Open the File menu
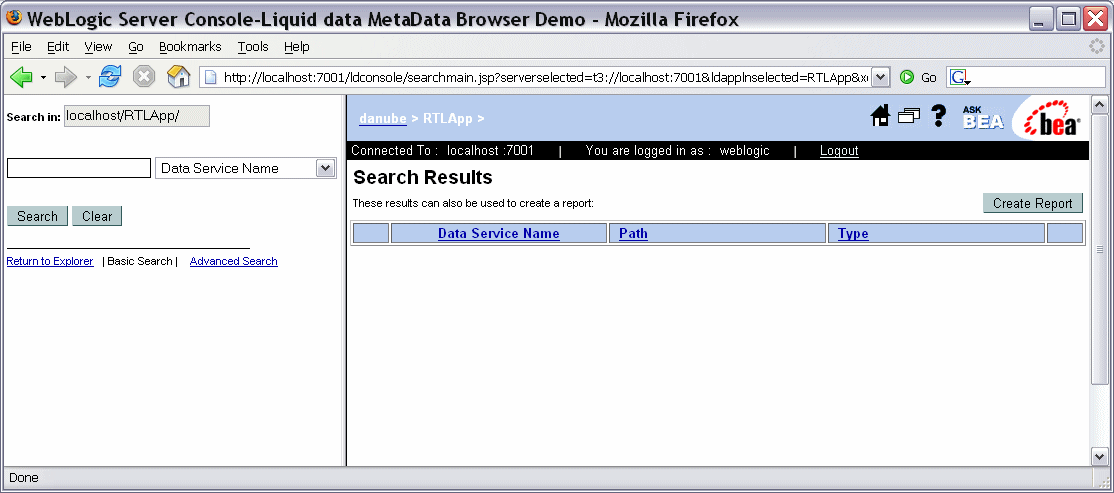Viewport: 1114px width, 493px height. [x=21, y=47]
